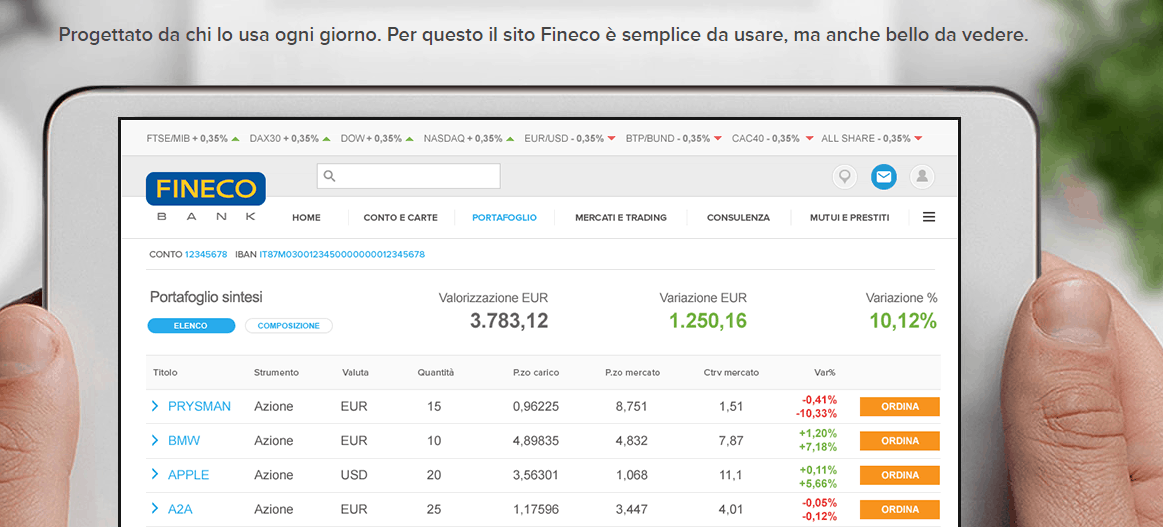Click the P.zo mercato column header
This screenshot has height=527, width=1163.
pyautogui.click(x=632, y=372)
